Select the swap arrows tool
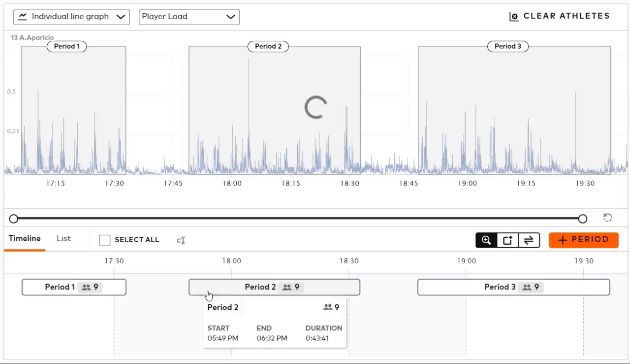This screenshot has height=364, width=630. coord(529,240)
